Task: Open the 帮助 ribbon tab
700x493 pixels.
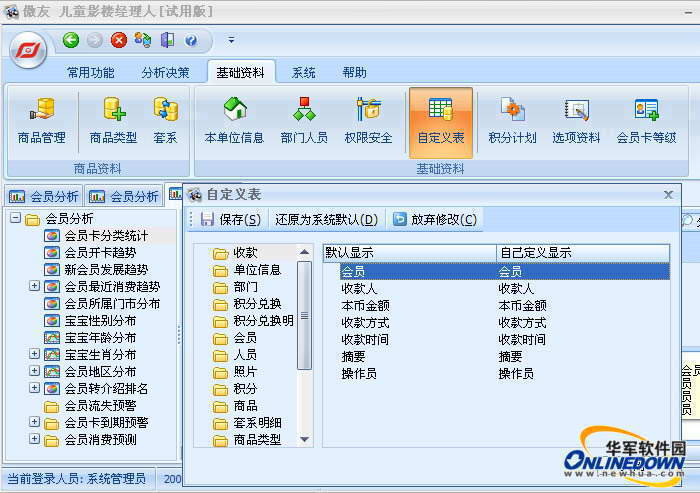Action: [354, 72]
